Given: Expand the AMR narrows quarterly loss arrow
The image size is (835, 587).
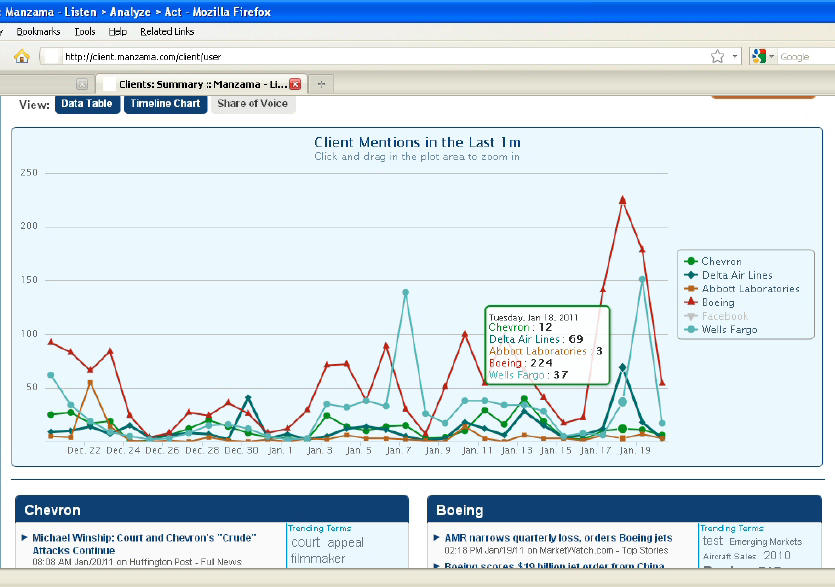Looking at the screenshot, I should click(437, 537).
